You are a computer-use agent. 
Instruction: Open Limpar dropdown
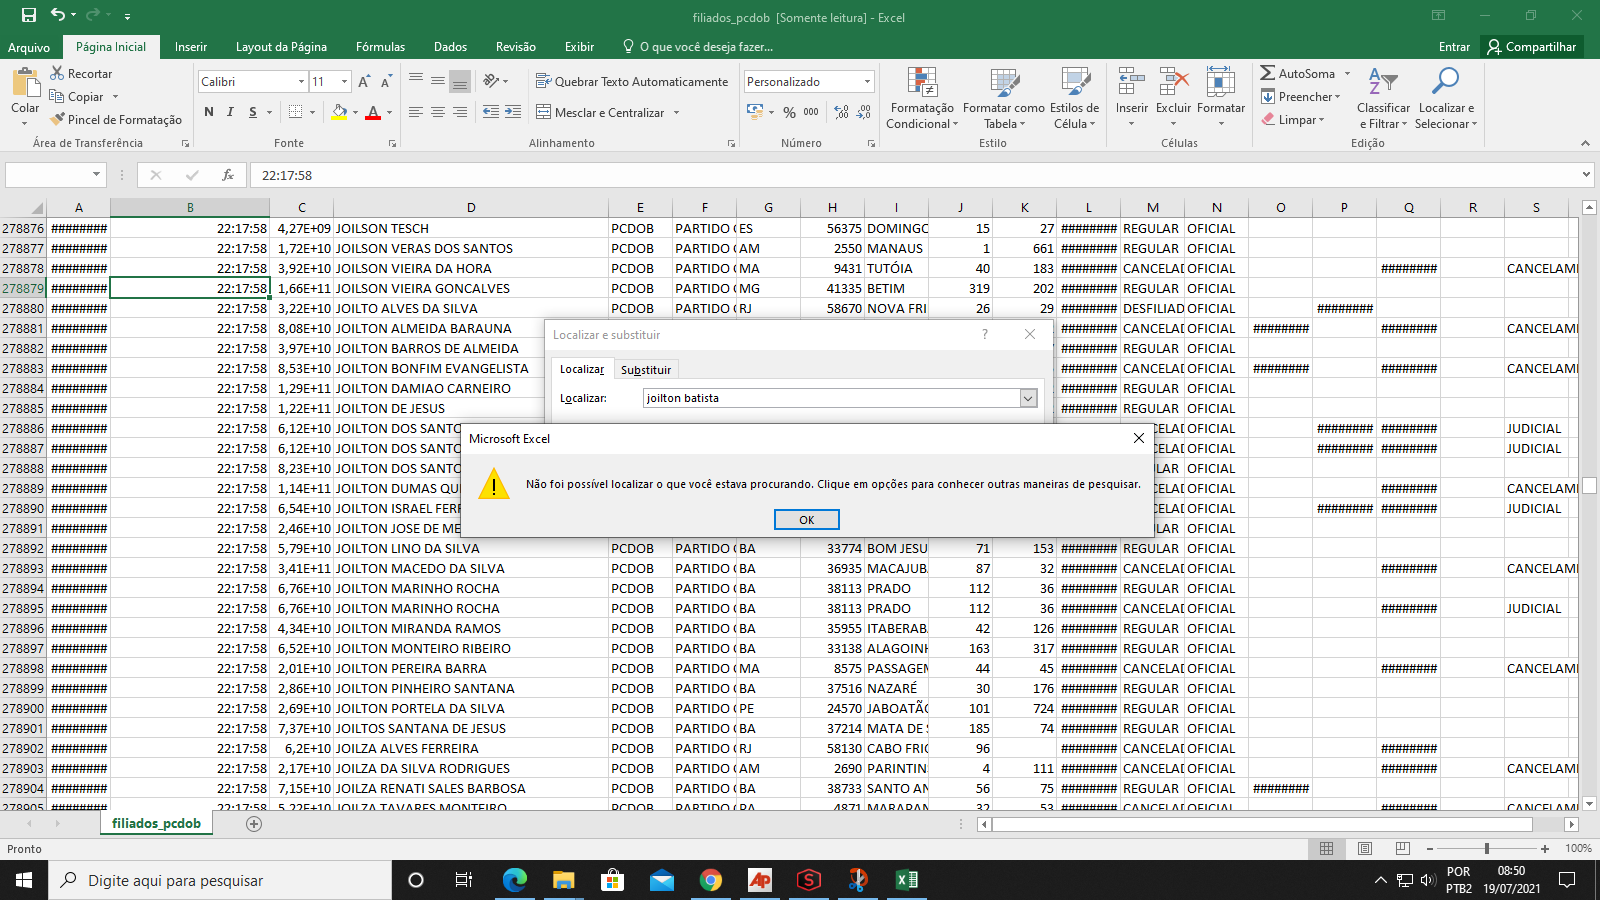[1294, 119]
